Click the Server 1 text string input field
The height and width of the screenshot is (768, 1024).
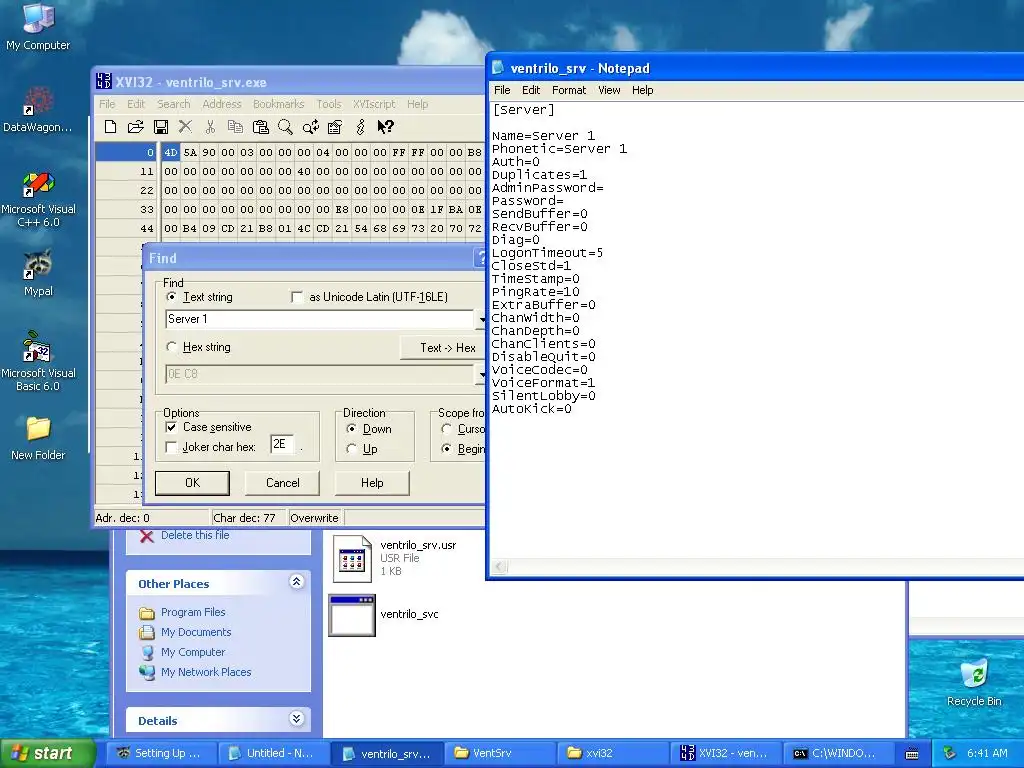(x=320, y=319)
